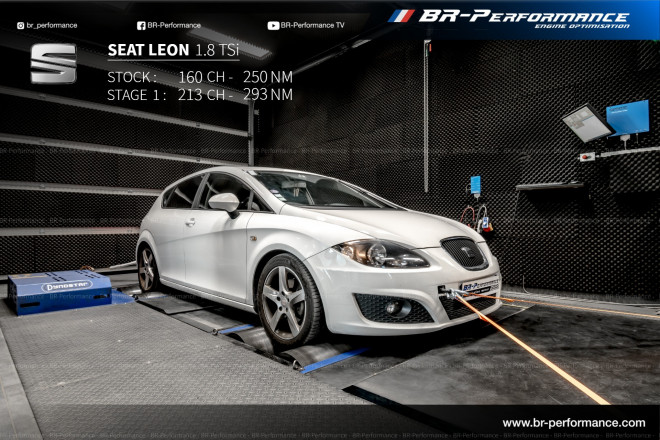The height and width of the screenshot is (440, 660).
Task: Click the French flag emblem in header
Action: 401,16
